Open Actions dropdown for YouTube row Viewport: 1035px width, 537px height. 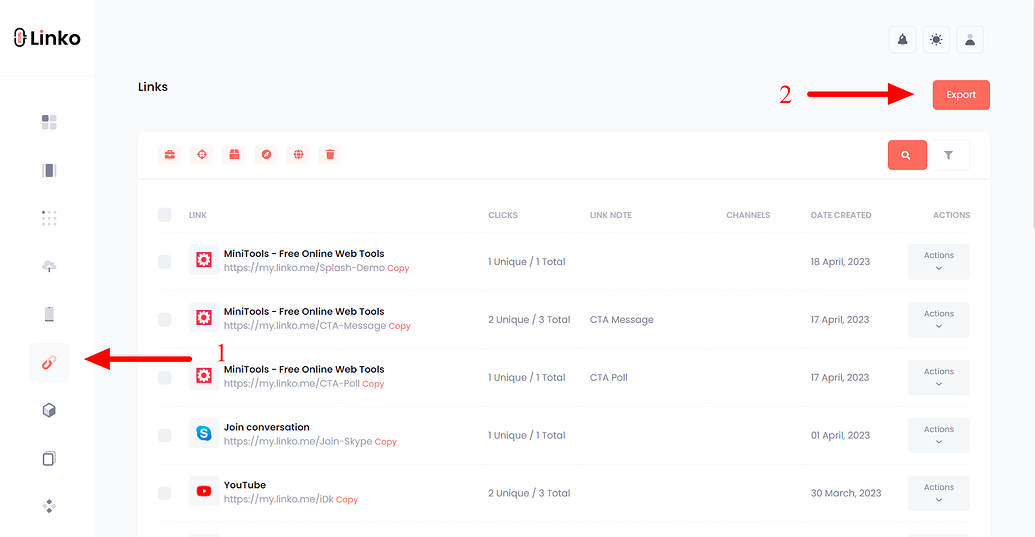[939, 493]
